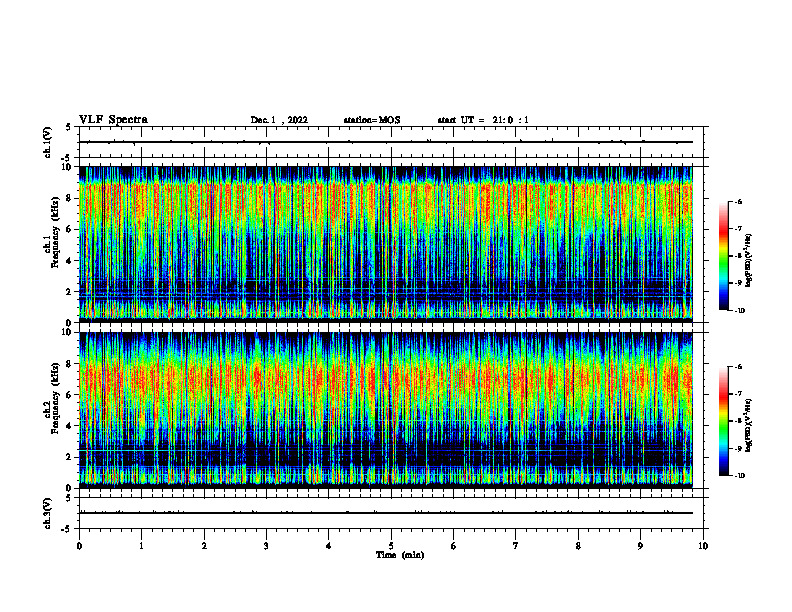The height and width of the screenshot is (612, 792).
Task: Click the ch.1 spectrogram color bar
Action: click(x=723, y=256)
